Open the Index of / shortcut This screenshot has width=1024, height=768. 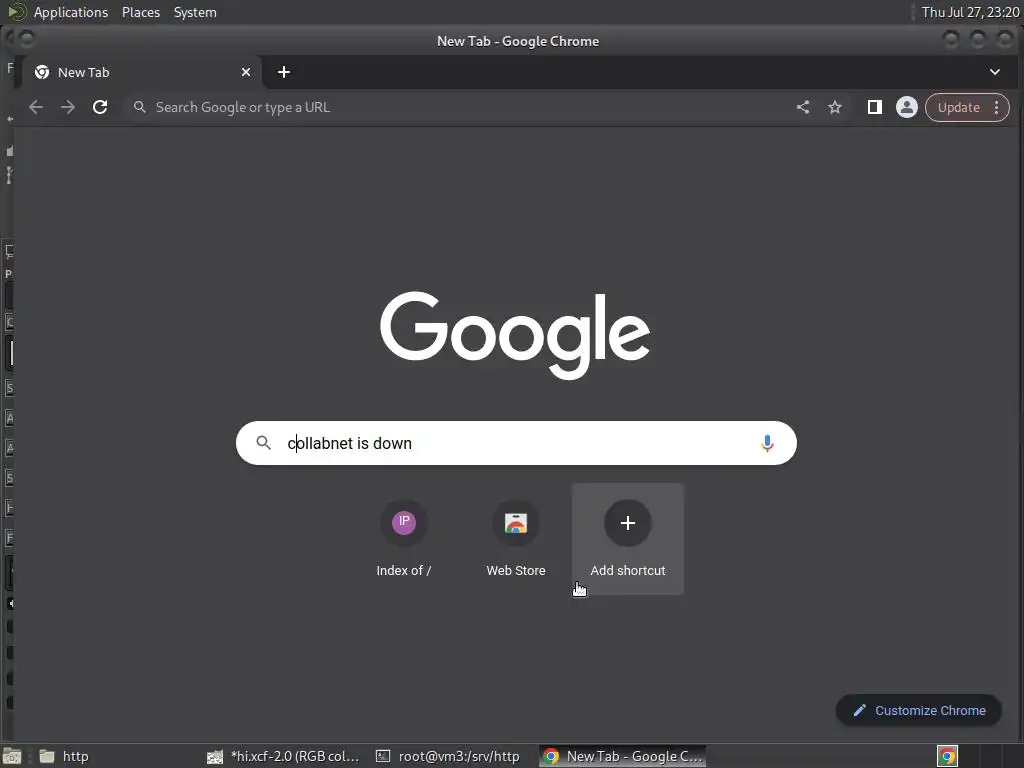404,539
